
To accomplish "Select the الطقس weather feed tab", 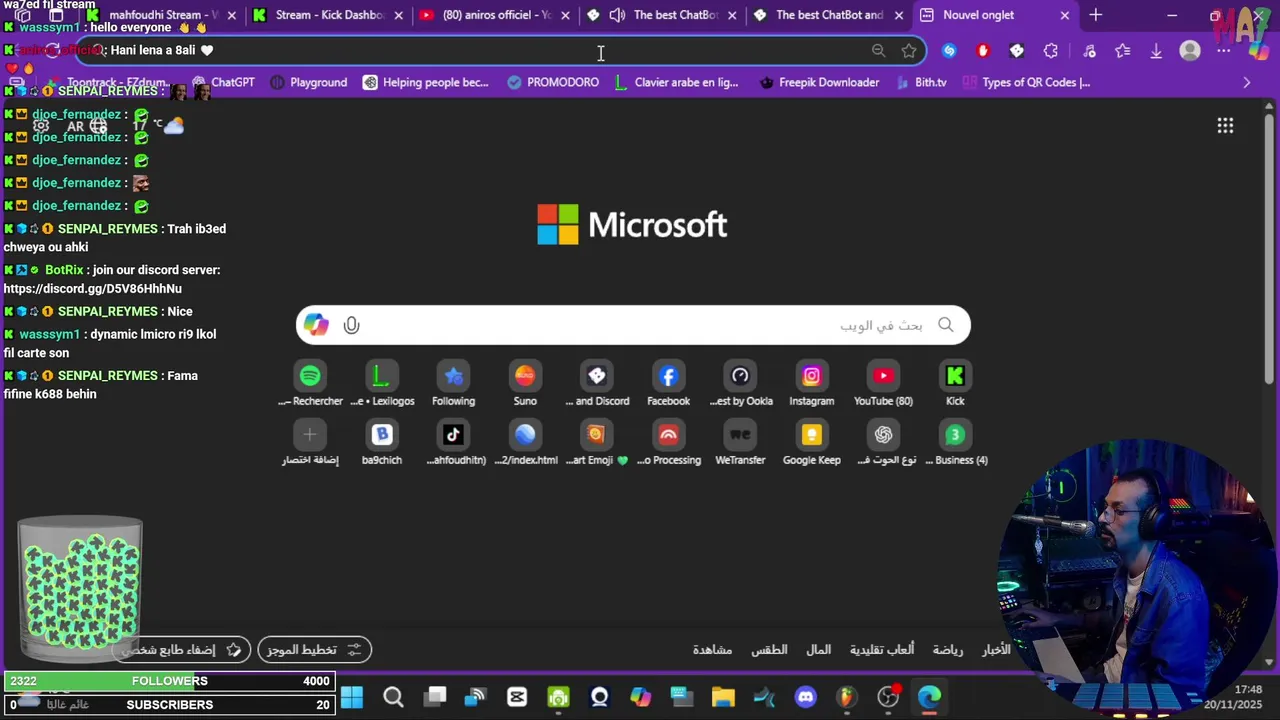I will 769,650.
